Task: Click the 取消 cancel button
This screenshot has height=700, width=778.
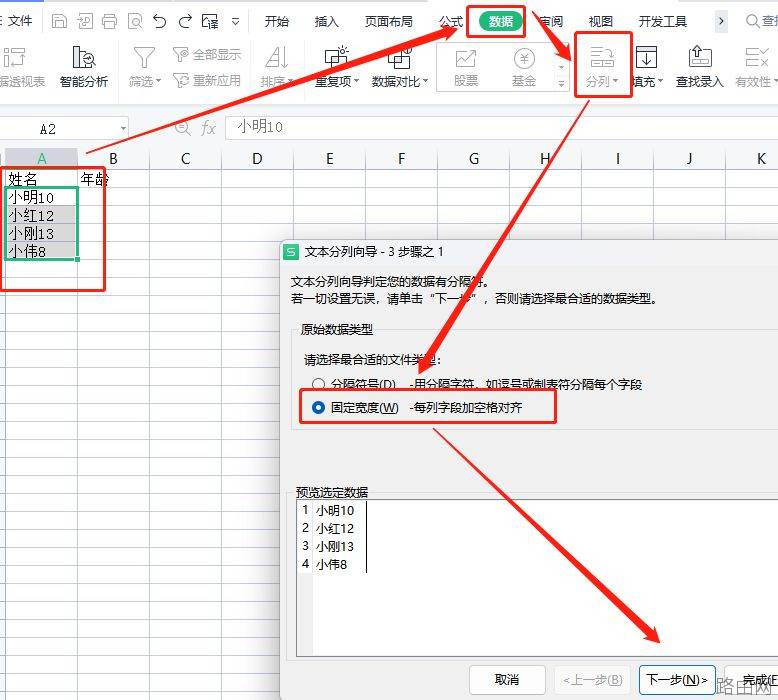Action: coord(507,680)
